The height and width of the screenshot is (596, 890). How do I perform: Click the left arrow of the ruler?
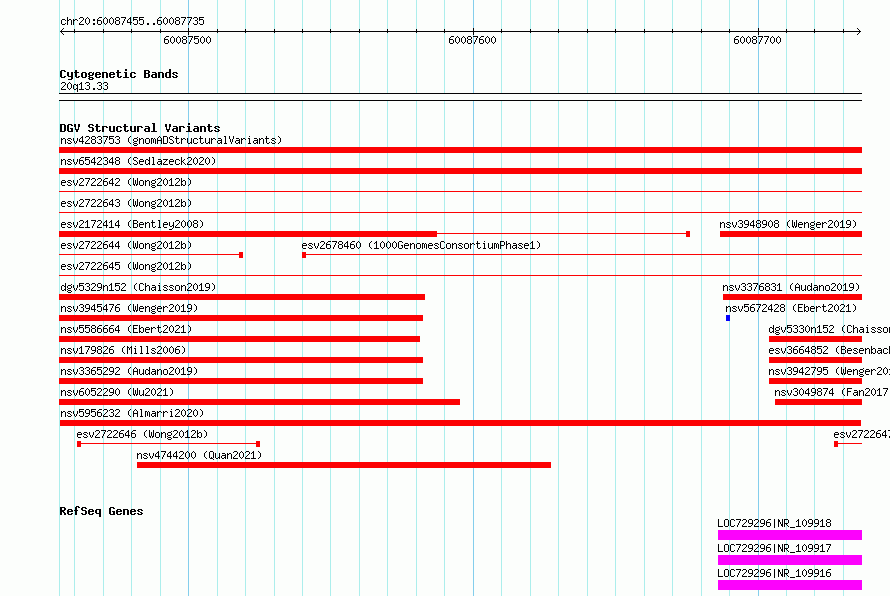click(62, 31)
